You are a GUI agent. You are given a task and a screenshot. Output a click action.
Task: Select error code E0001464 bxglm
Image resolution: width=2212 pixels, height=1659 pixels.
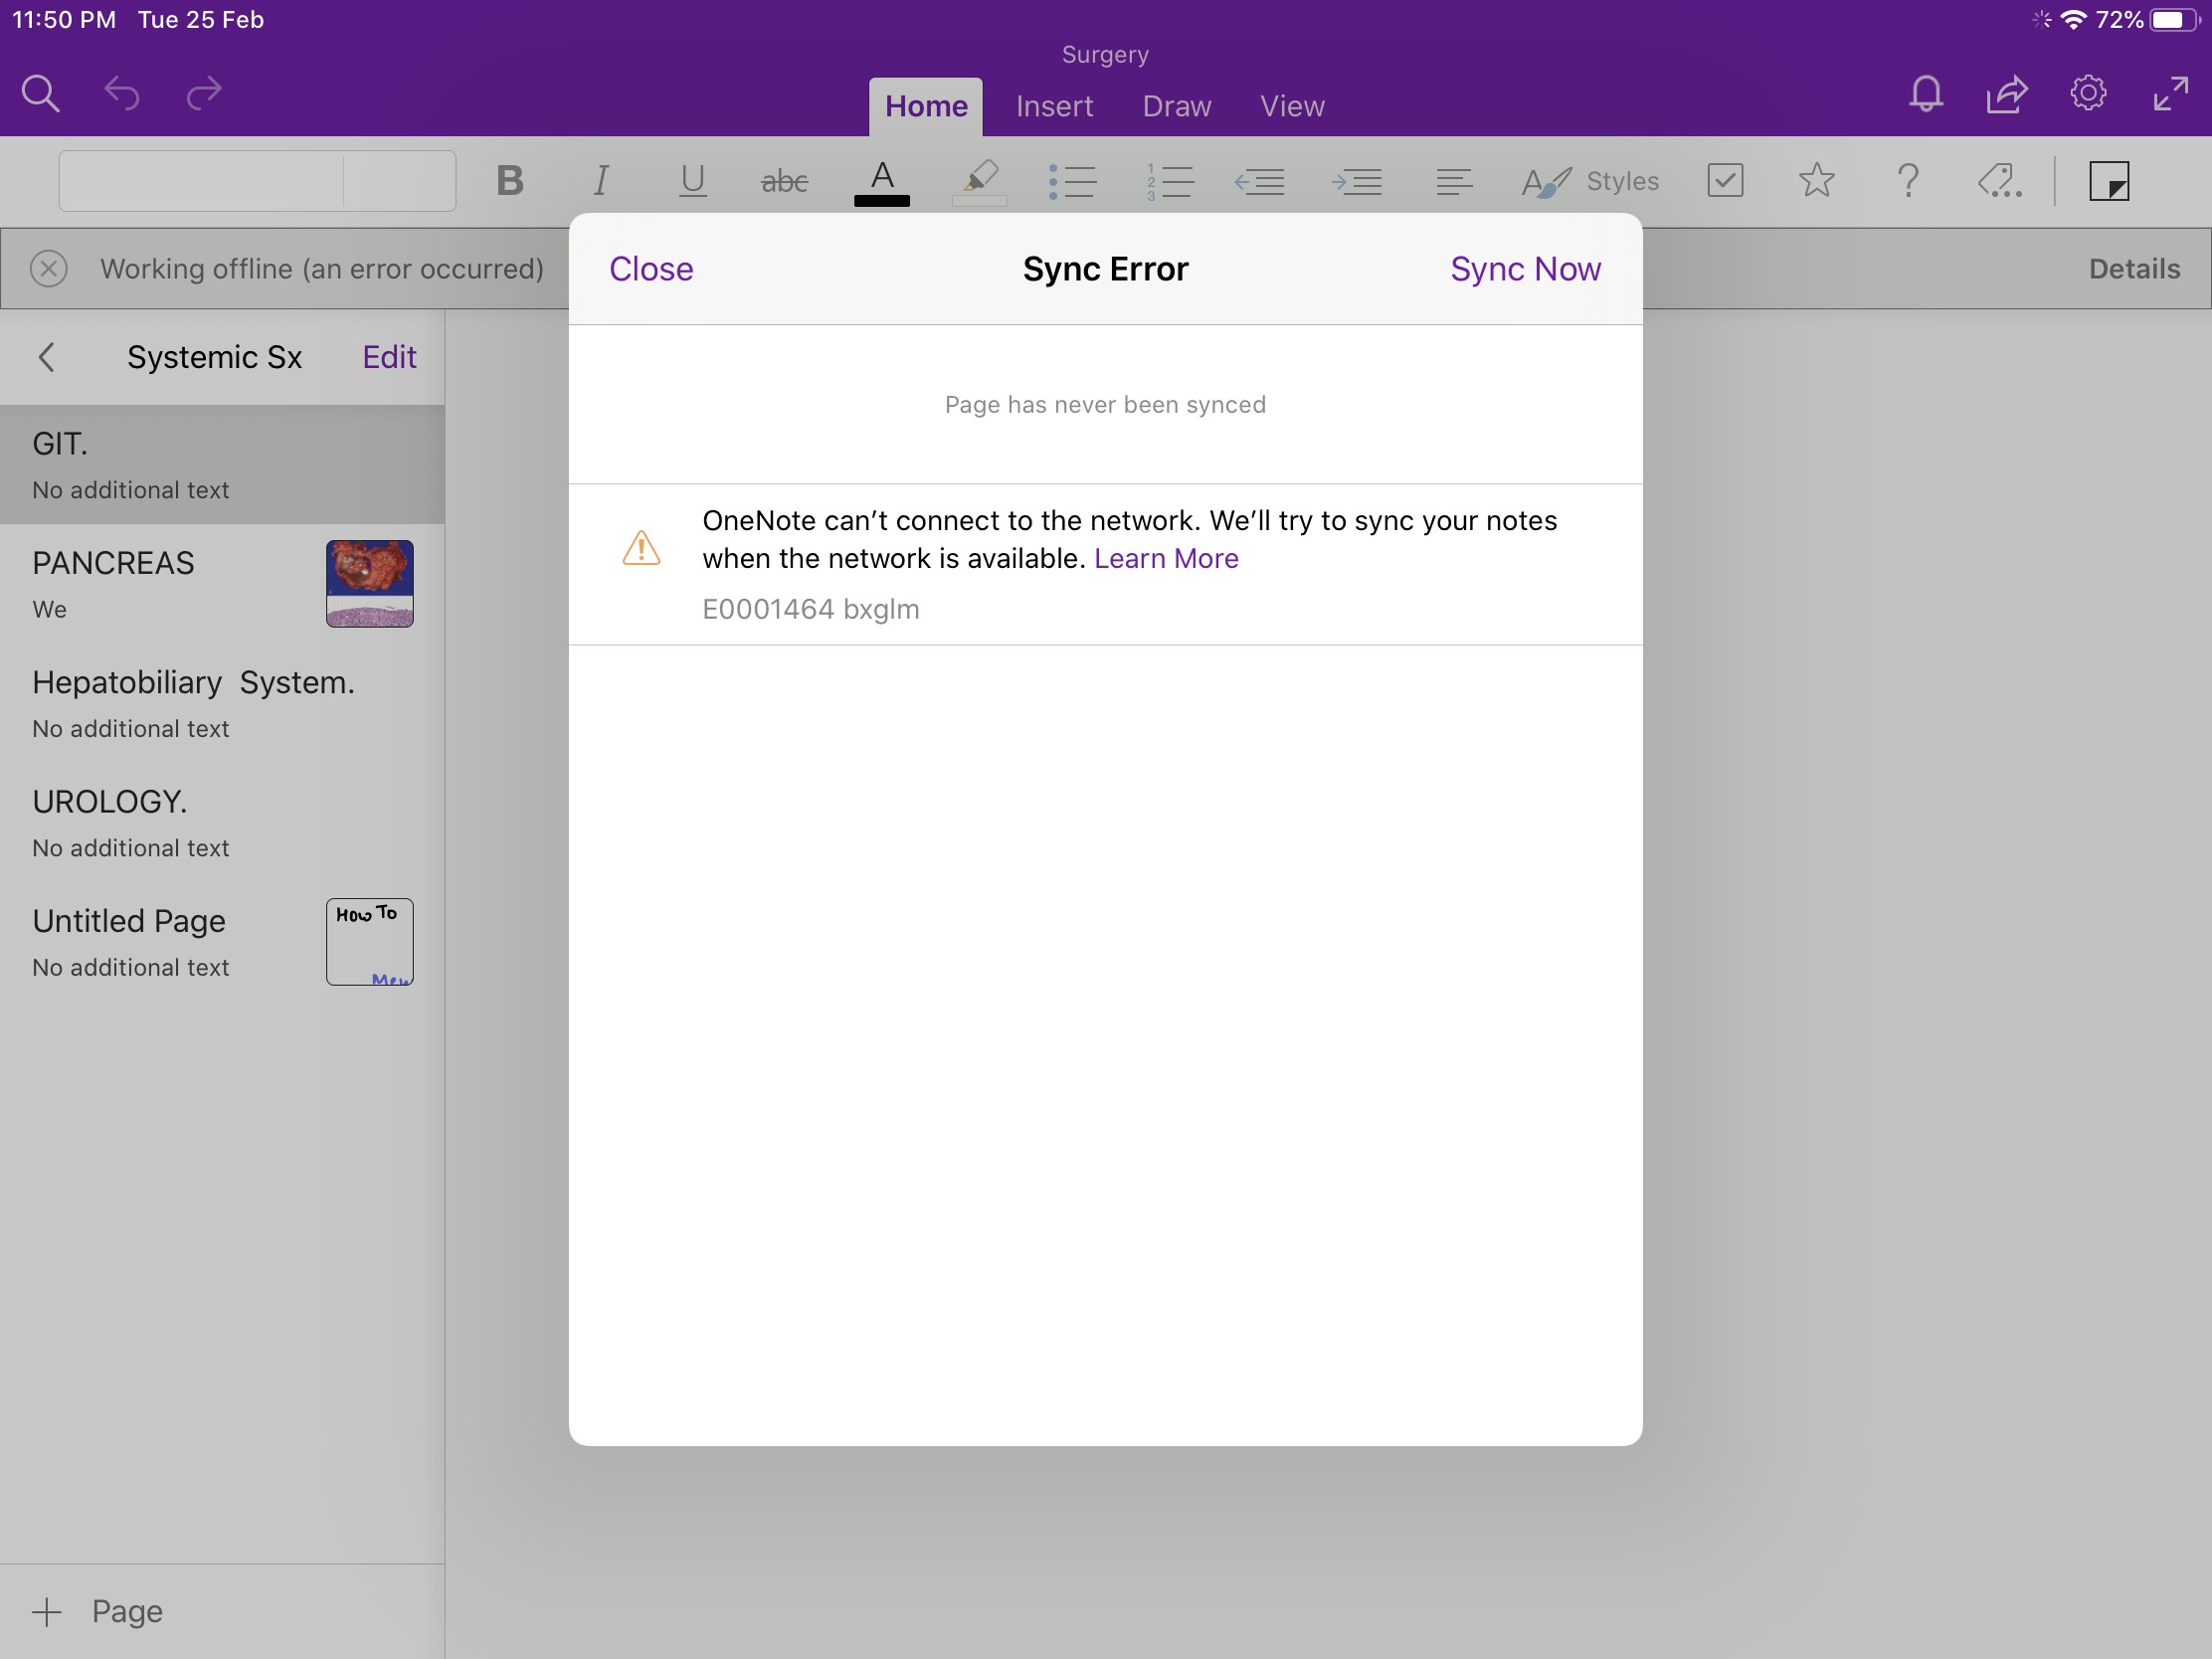(x=811, y=609)
